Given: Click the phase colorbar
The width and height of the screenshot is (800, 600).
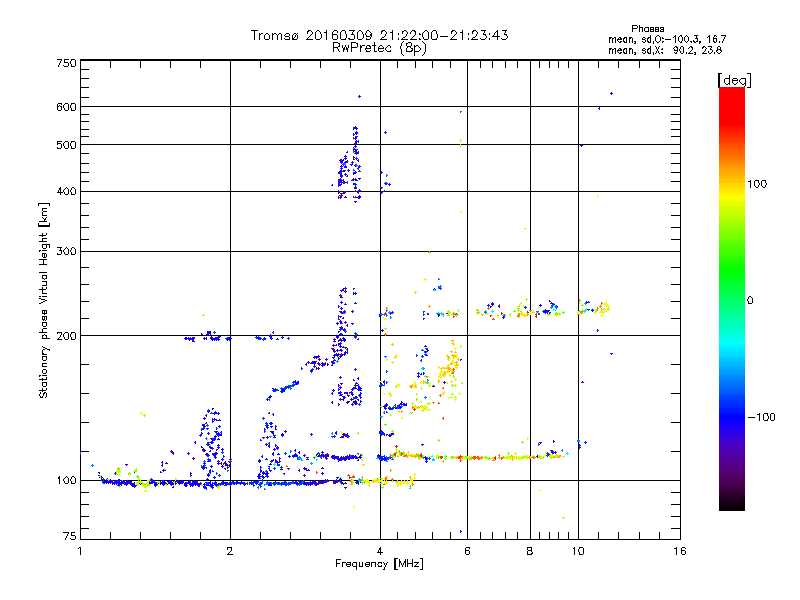Looking at the screenshot, I should tap(732, 298).
